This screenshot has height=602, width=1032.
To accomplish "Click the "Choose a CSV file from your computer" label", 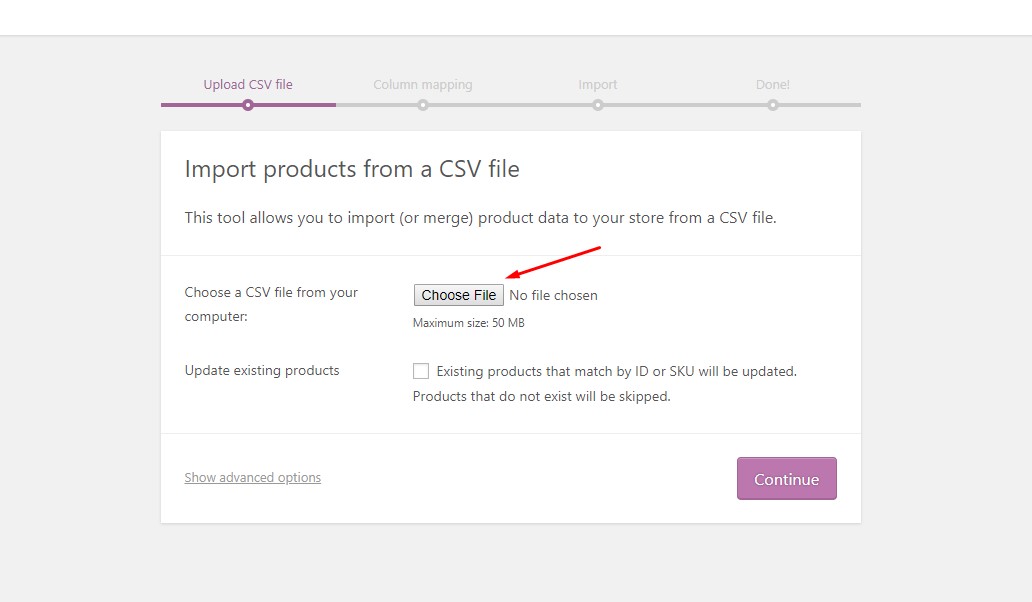I will pos(271,304).
